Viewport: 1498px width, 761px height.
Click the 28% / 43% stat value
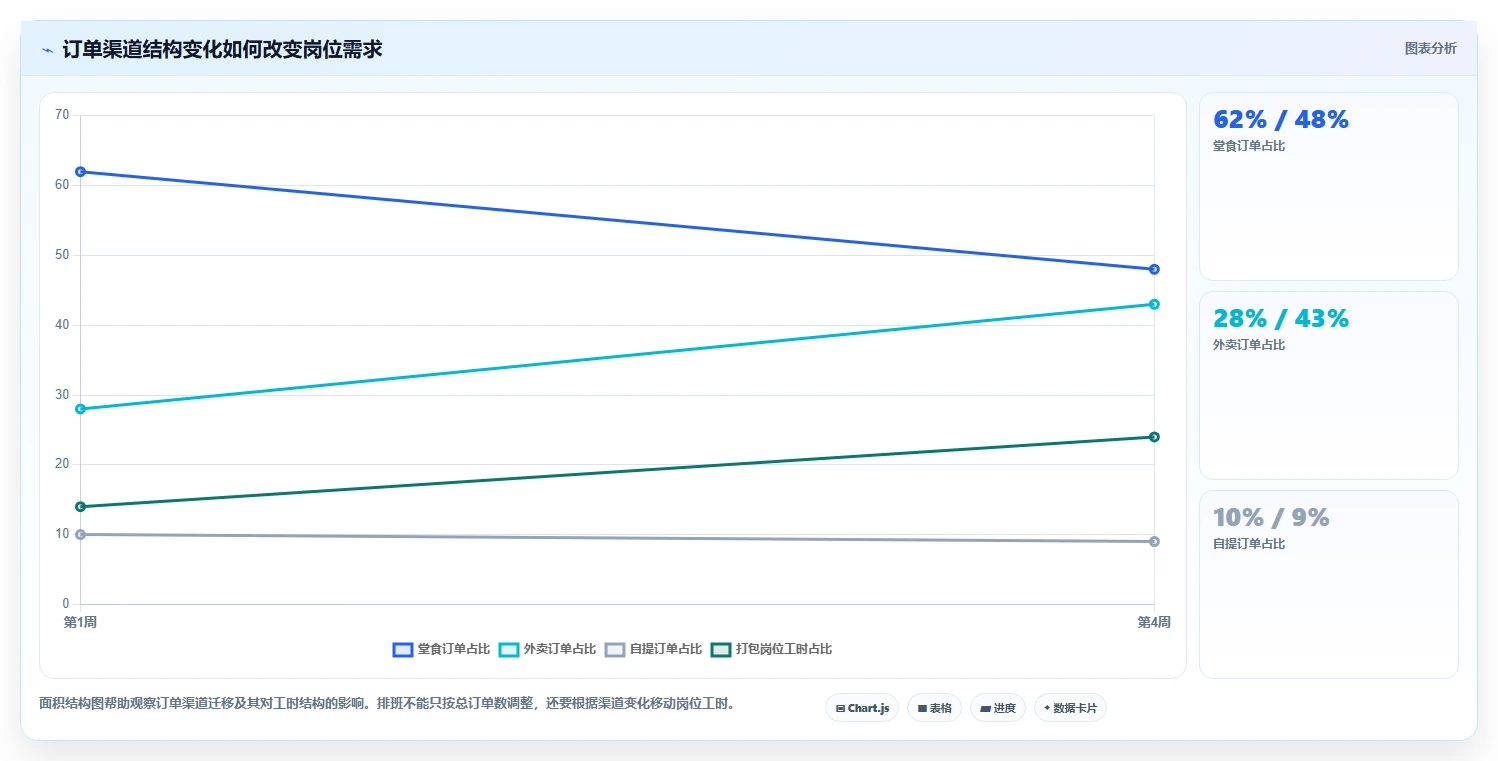tap(1281, 318)
